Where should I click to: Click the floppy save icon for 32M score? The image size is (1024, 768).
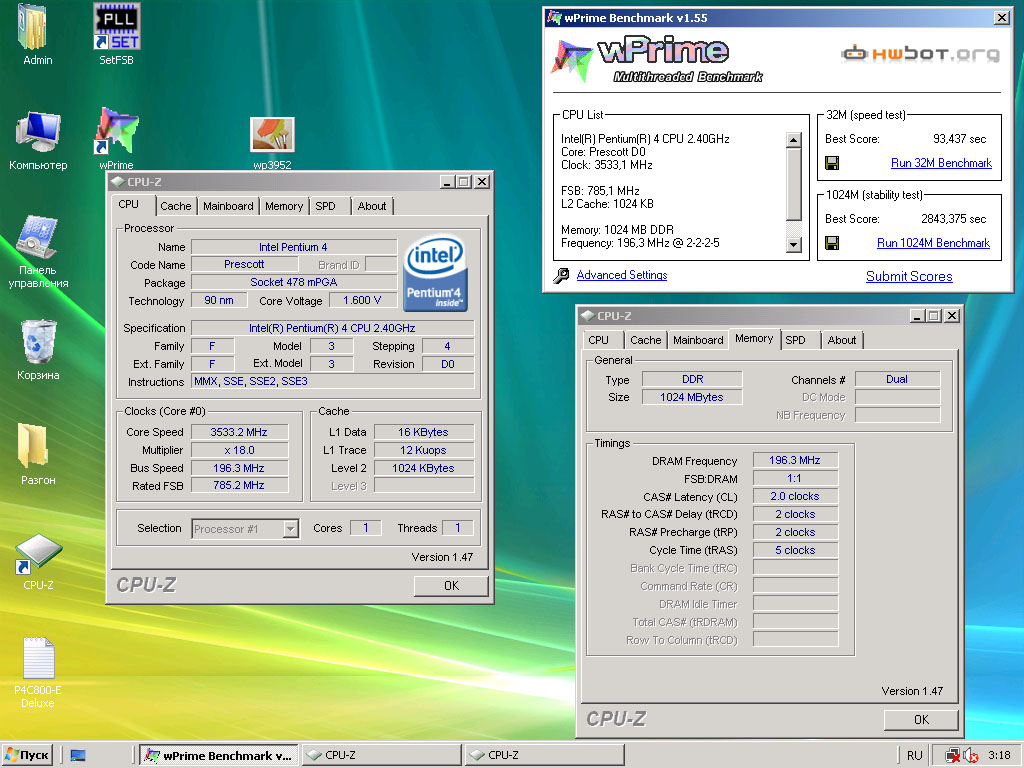pos(832,163)
